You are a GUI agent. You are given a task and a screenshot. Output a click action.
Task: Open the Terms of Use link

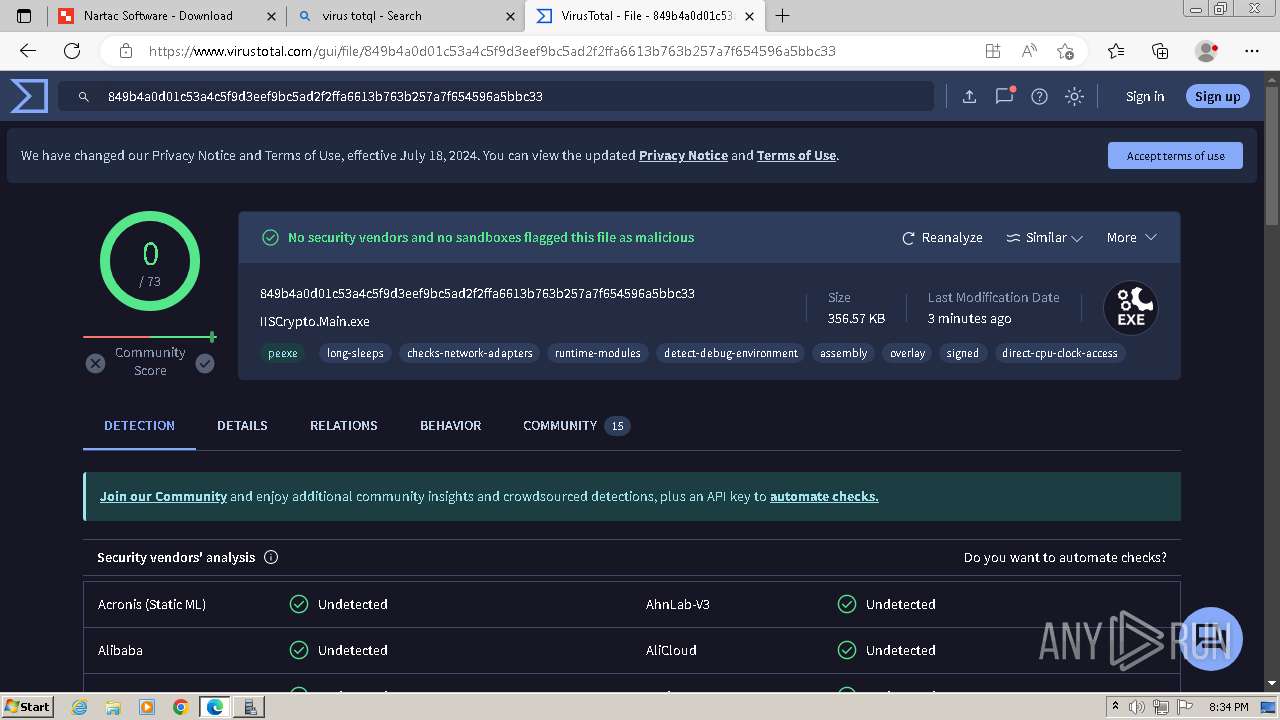[796, 156]
